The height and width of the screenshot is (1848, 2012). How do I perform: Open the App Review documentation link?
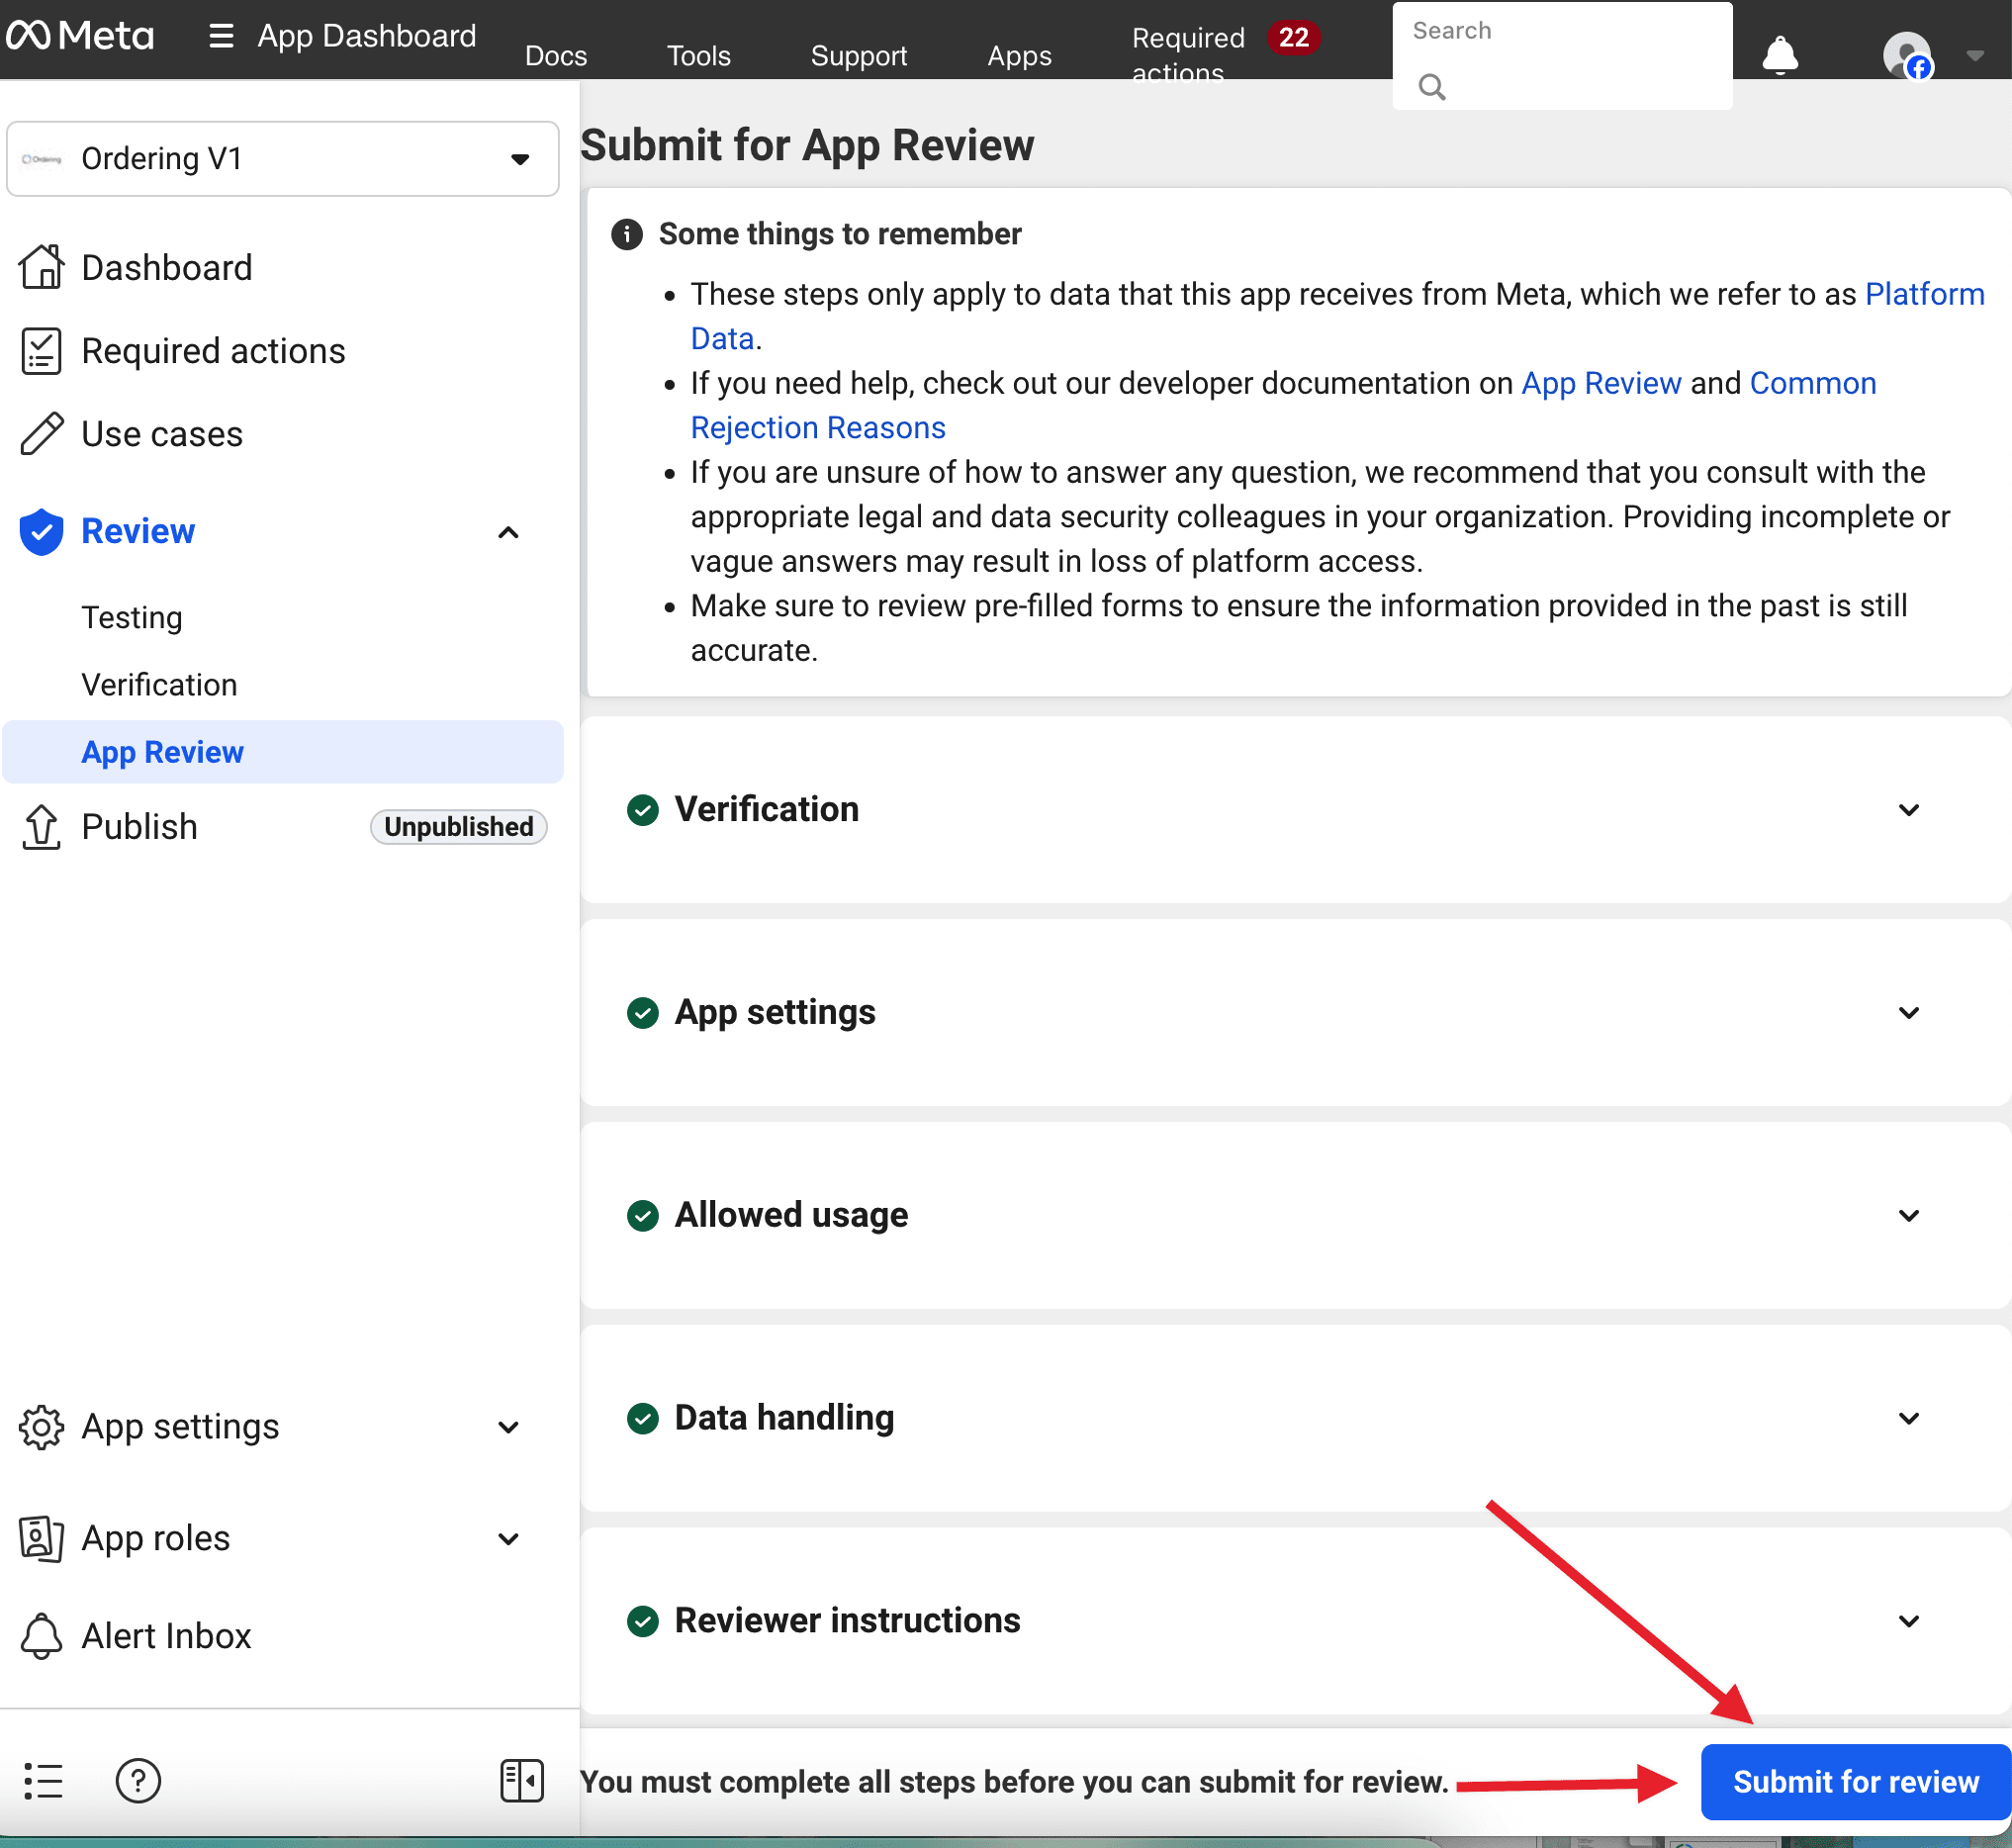(1601, 383)
